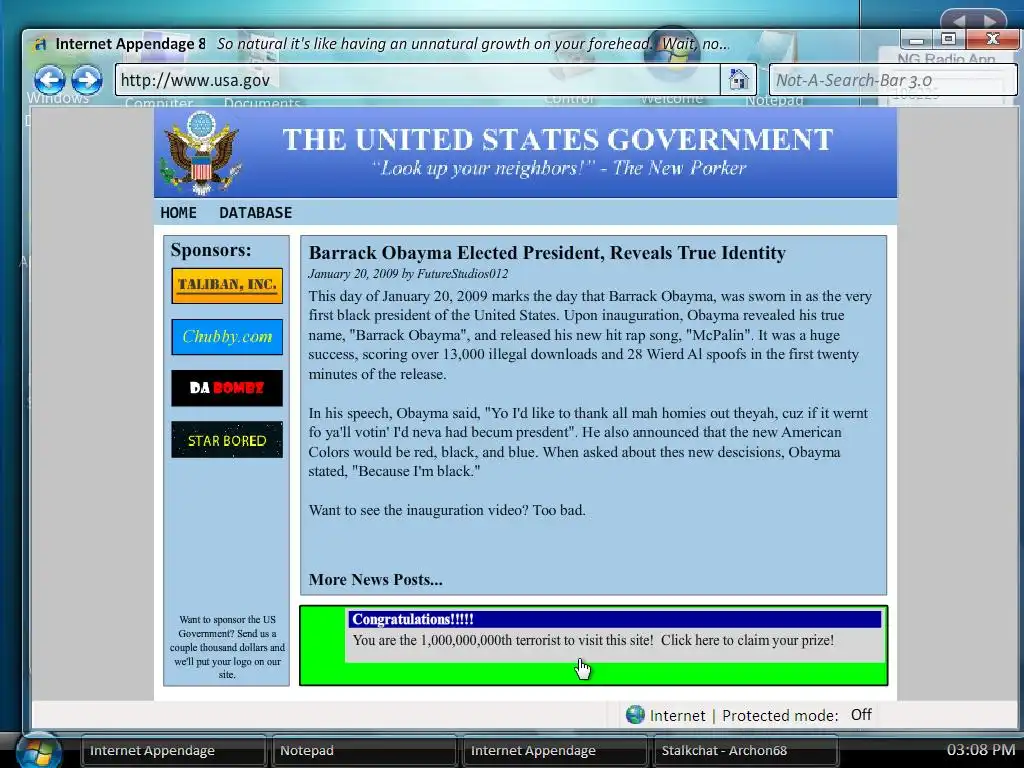Switch to Notepad taskbar button
This screenshot has height=768, width=1024.
[364, 751]
